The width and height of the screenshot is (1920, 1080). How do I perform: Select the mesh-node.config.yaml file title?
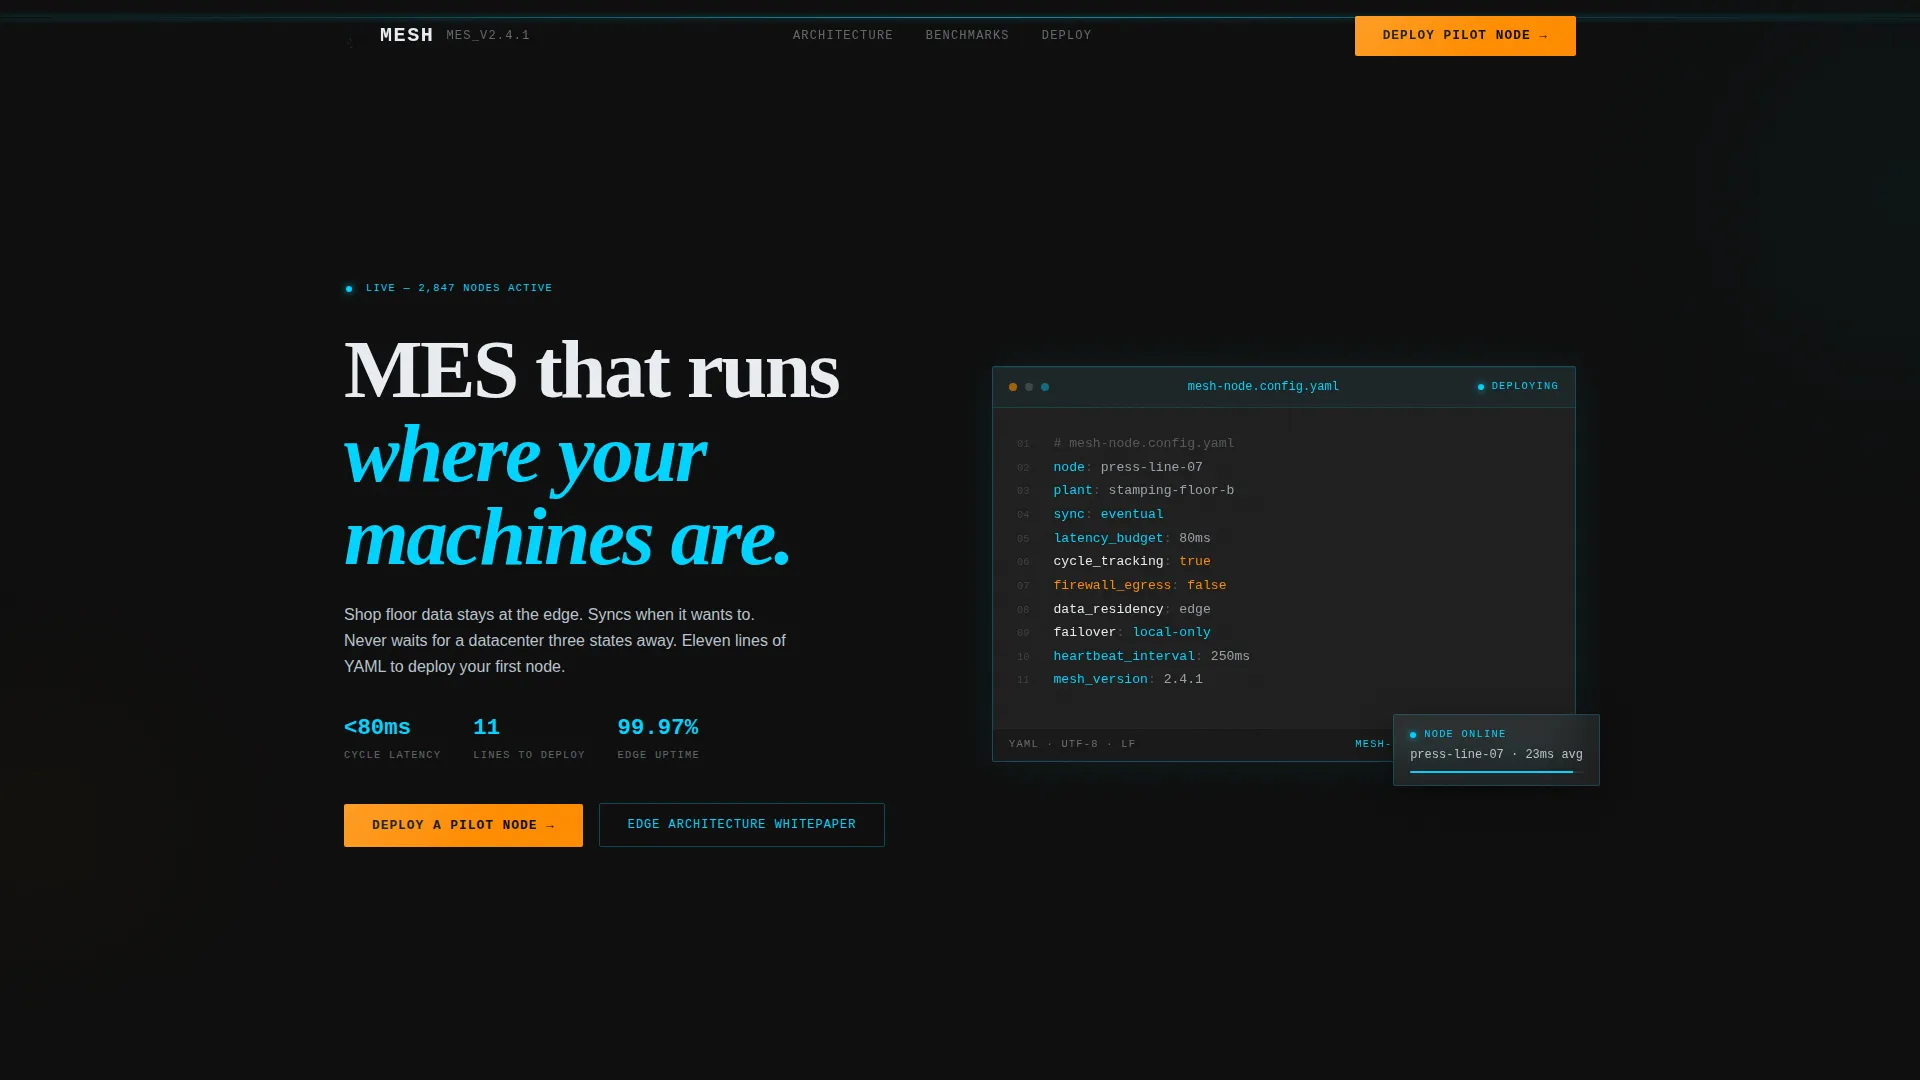(1263, 387)
